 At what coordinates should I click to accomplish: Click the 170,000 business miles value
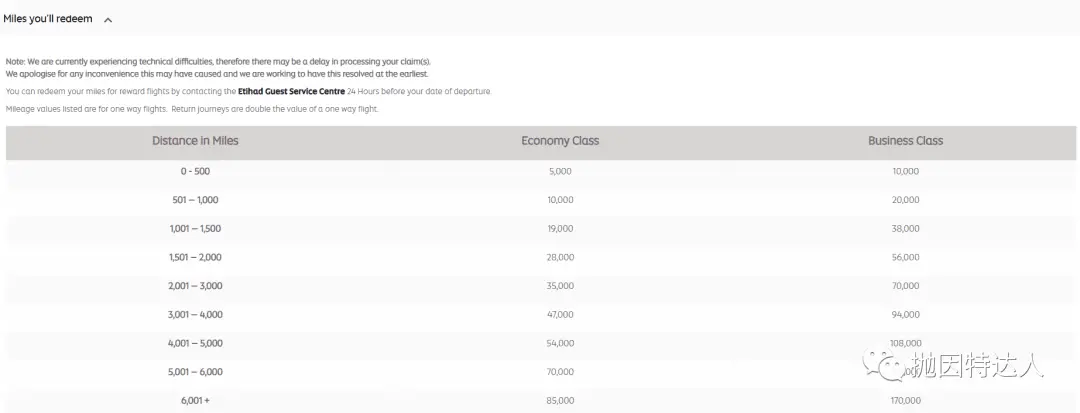tap(905, 401)
